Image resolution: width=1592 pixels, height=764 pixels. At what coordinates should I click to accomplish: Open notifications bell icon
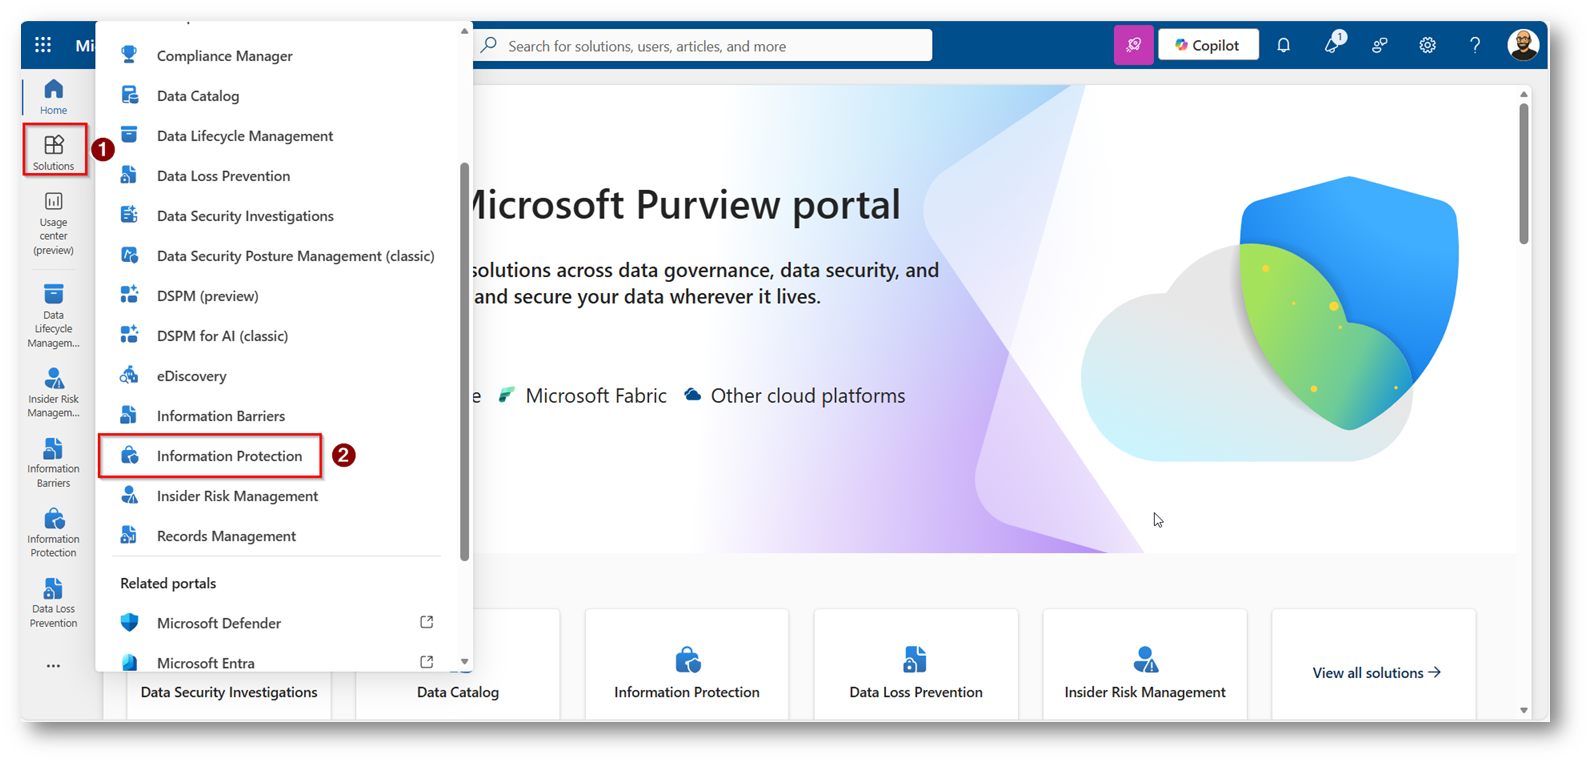point(1283,45)
